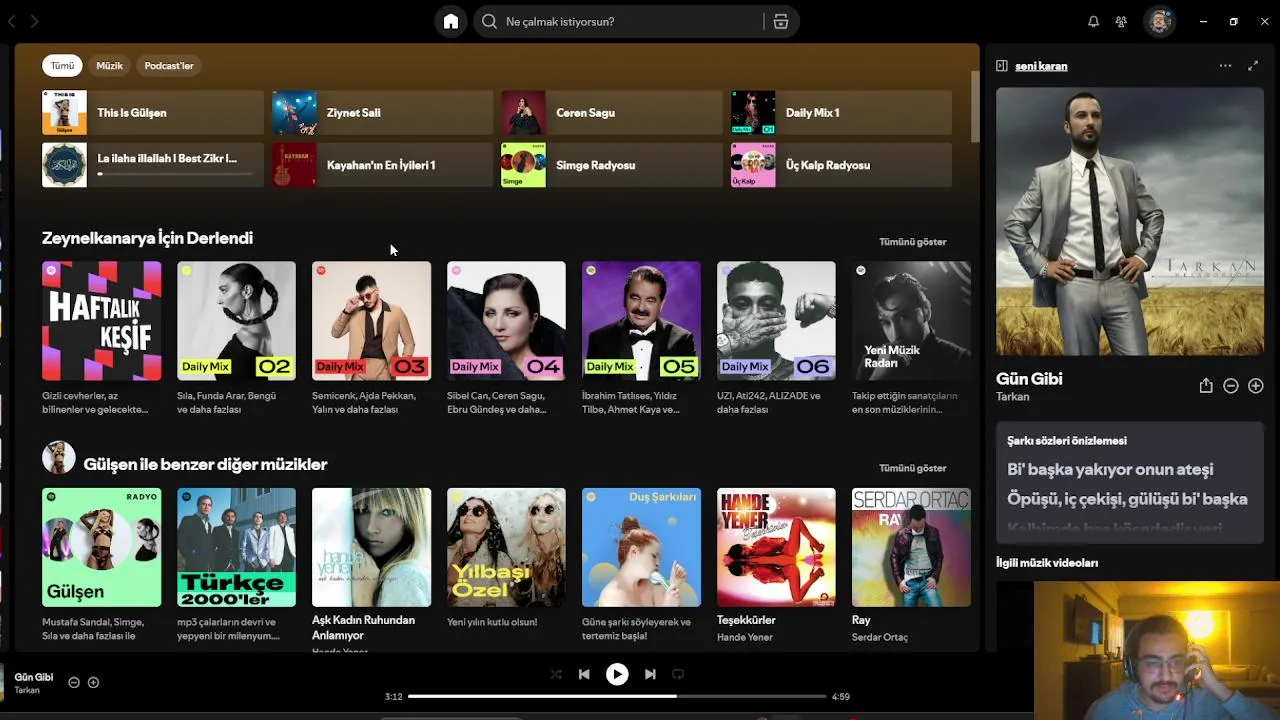Open Gün Gibi title in side panel
1280x720 pixels.
1029,379
